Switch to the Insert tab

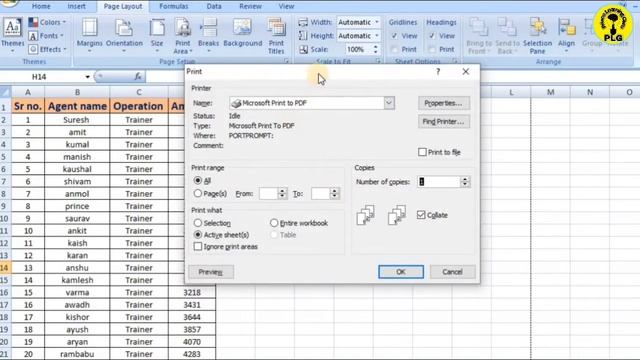point(76,6)
